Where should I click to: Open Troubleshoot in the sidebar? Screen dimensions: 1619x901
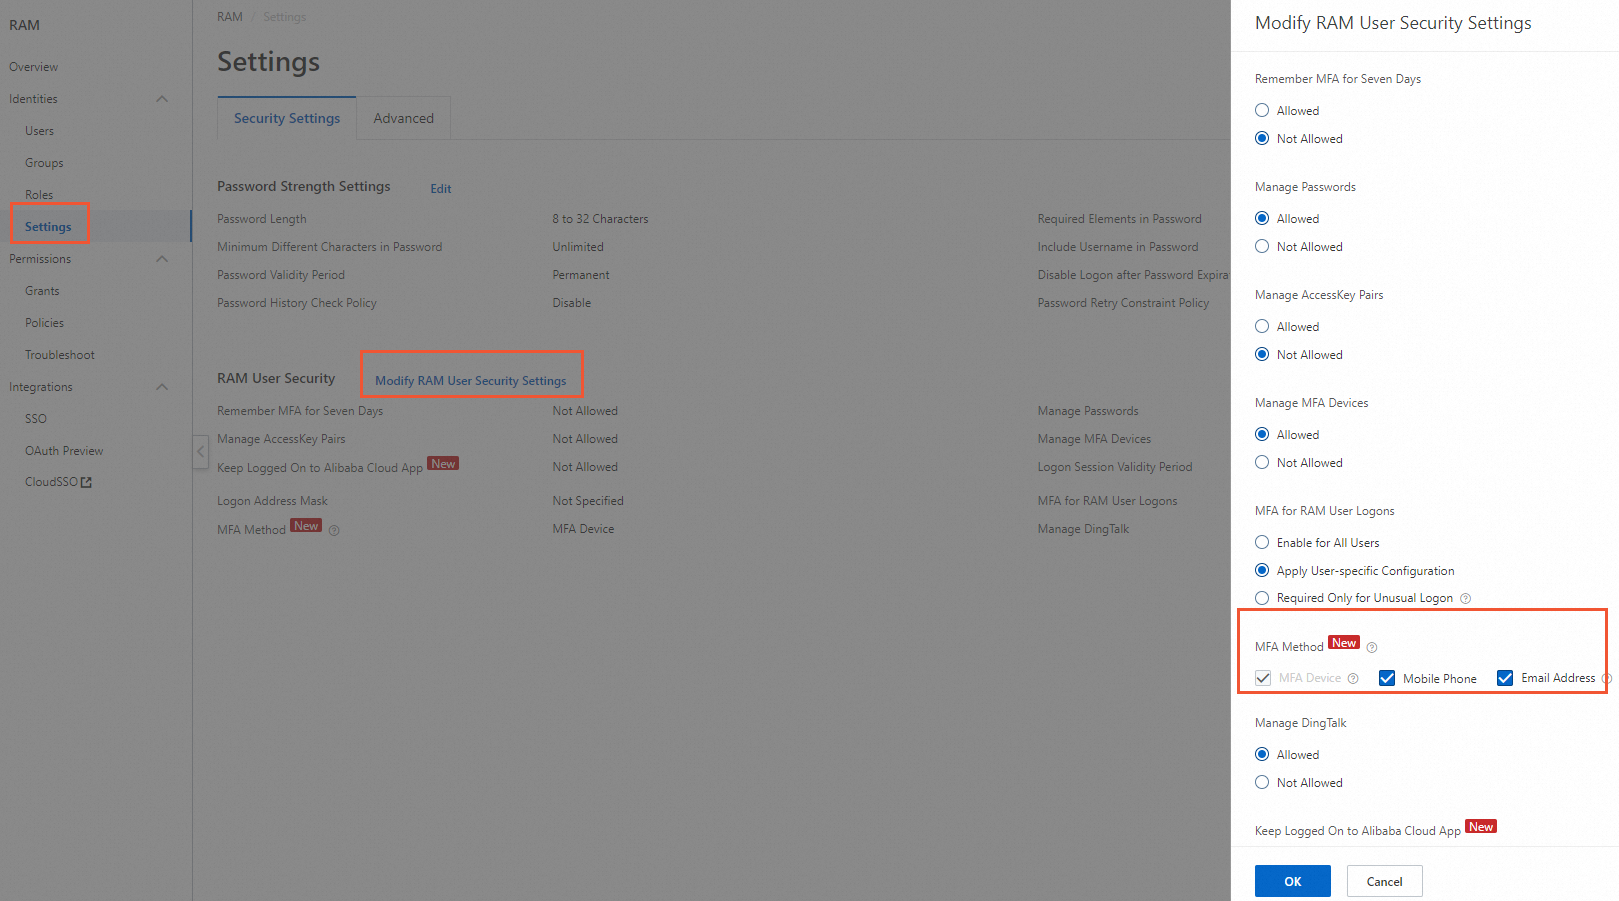tap(60, 355)
